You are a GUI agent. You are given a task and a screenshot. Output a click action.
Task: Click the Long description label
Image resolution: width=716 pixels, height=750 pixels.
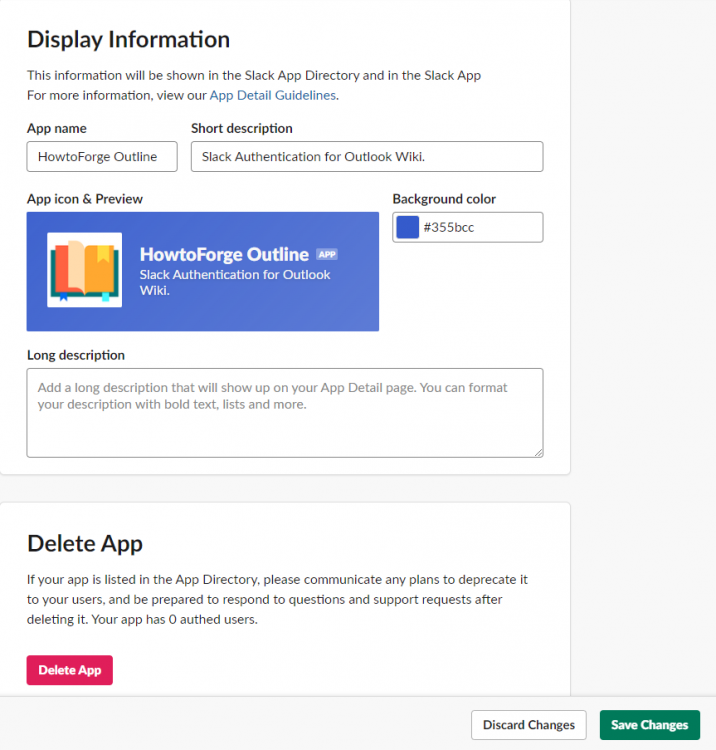pos(76,355)
